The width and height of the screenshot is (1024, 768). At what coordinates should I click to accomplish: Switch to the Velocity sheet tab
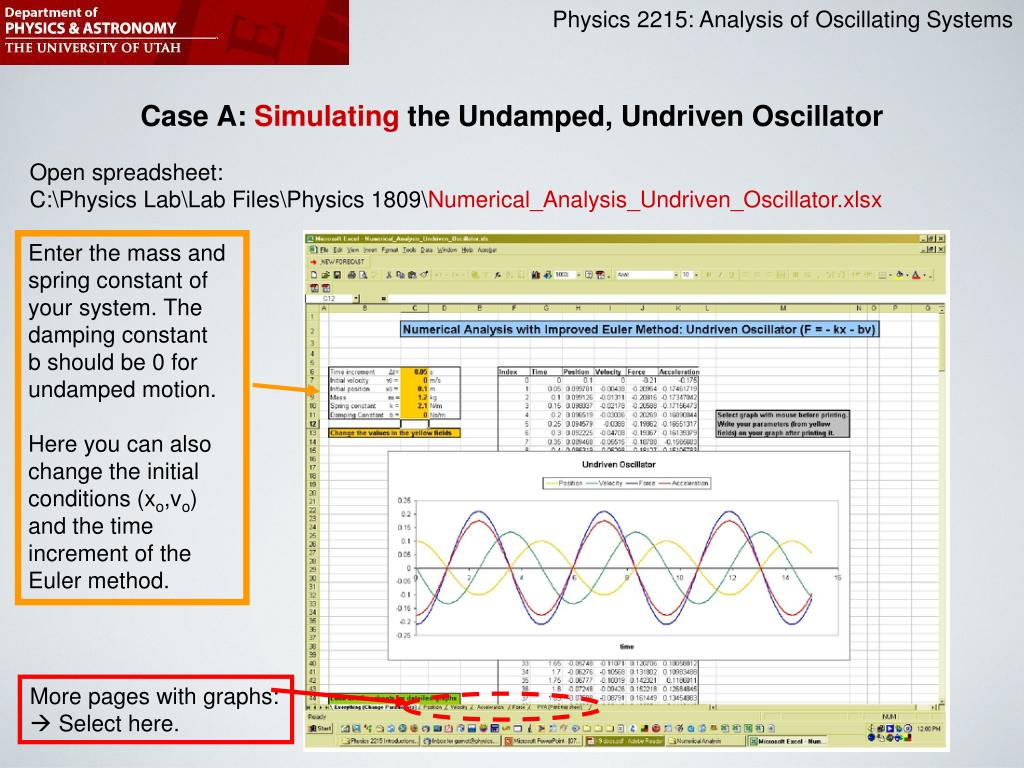click(458, 707)
